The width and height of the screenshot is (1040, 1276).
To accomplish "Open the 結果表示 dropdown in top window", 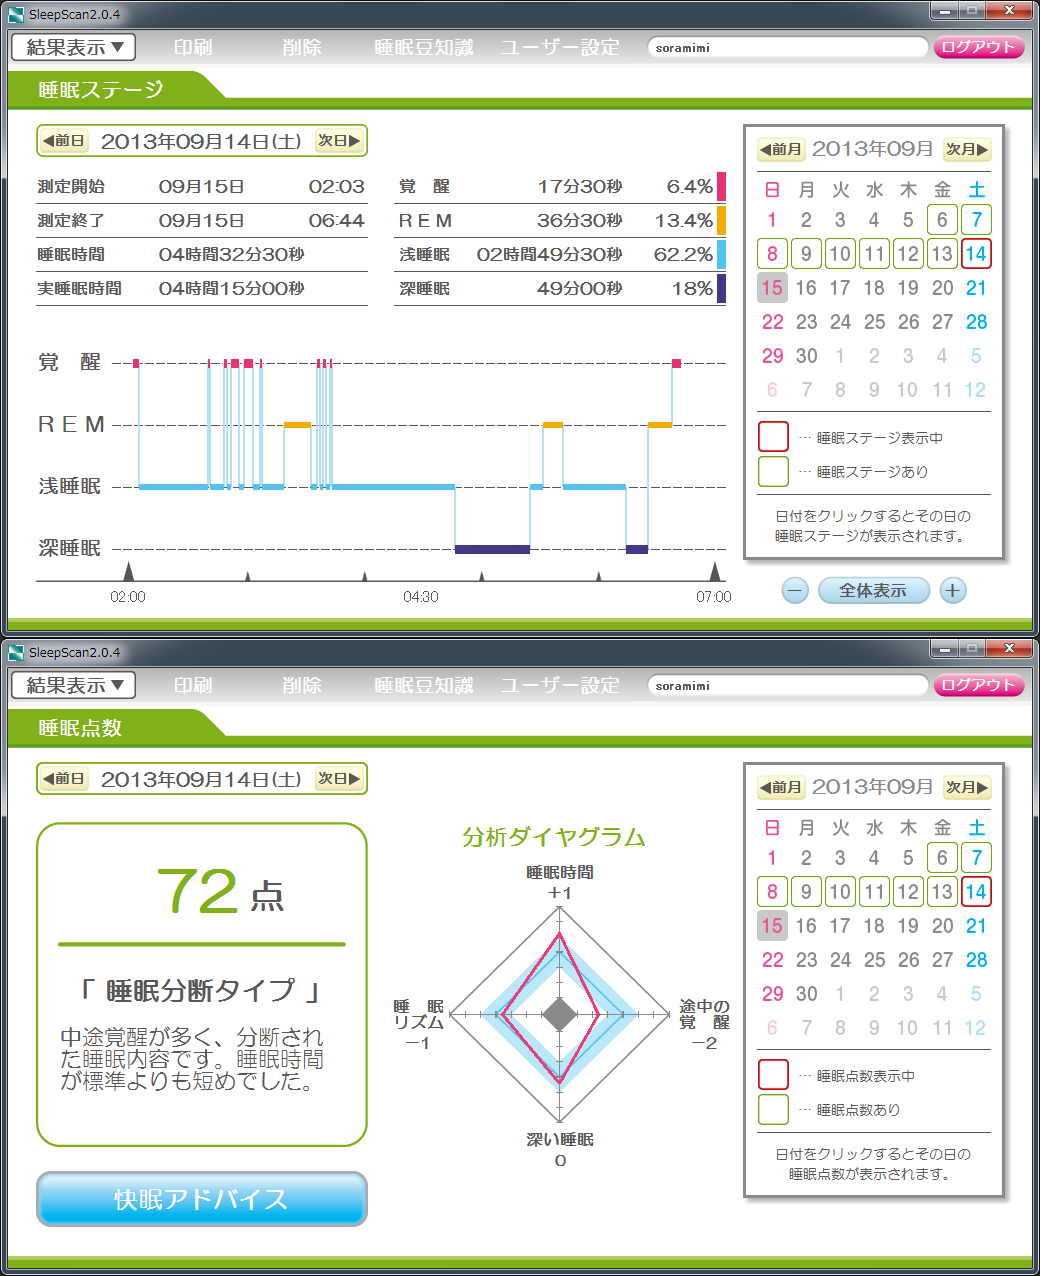I will coord(74,47).
